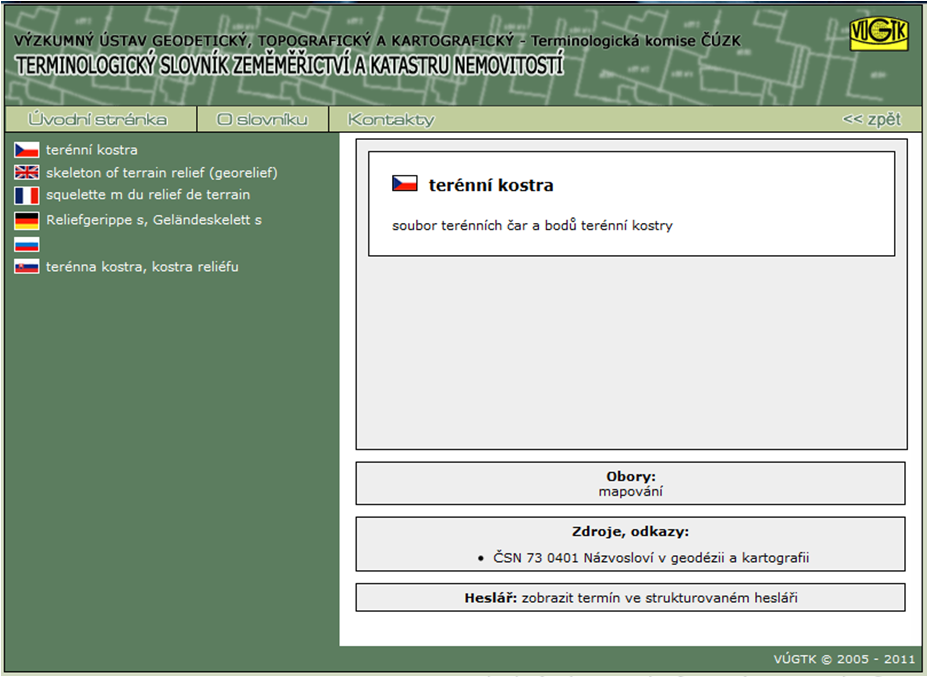This screenshot has width=927, height=677.
Task: Select German term Reliefgerippe s, Geländeskelett s
Action: [x=154, y=220]
